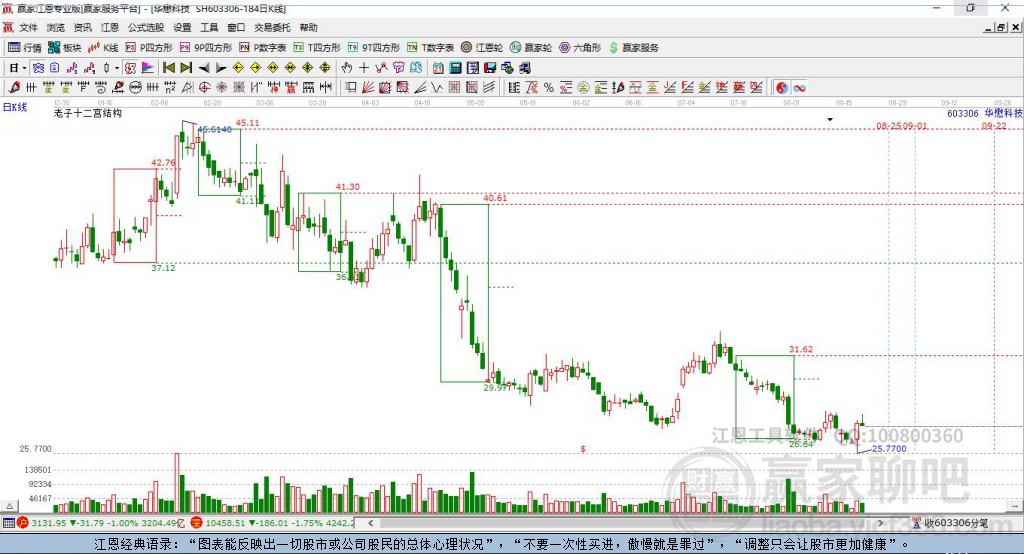The image size is (1024, 554).
Task: Open the 文件 menu
Action: (28, 27)
